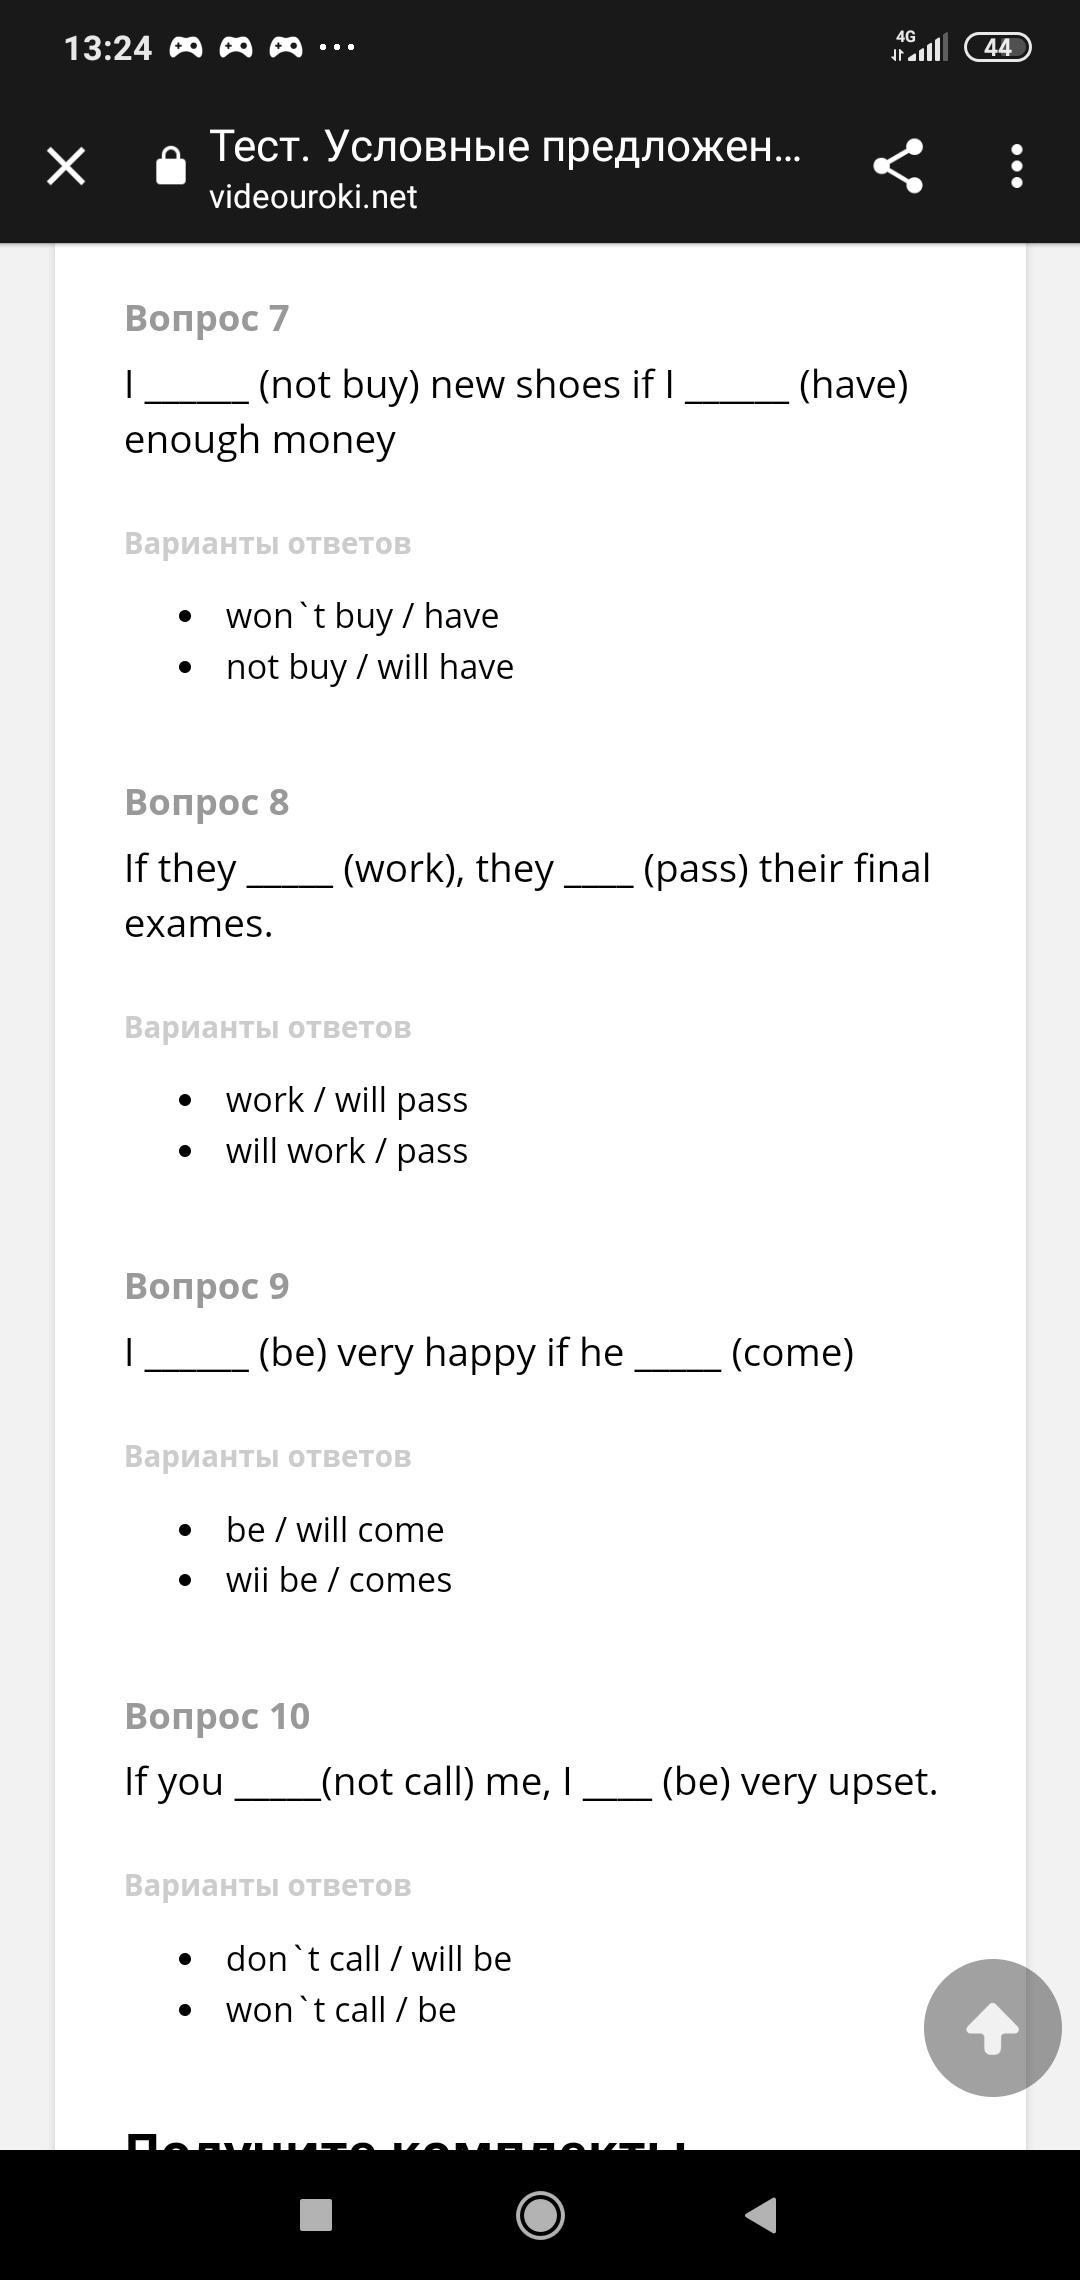The width and height of the screenshot is (1080, 2280).
Task: Tap the battery indicator in status bar
Action: 997,47
